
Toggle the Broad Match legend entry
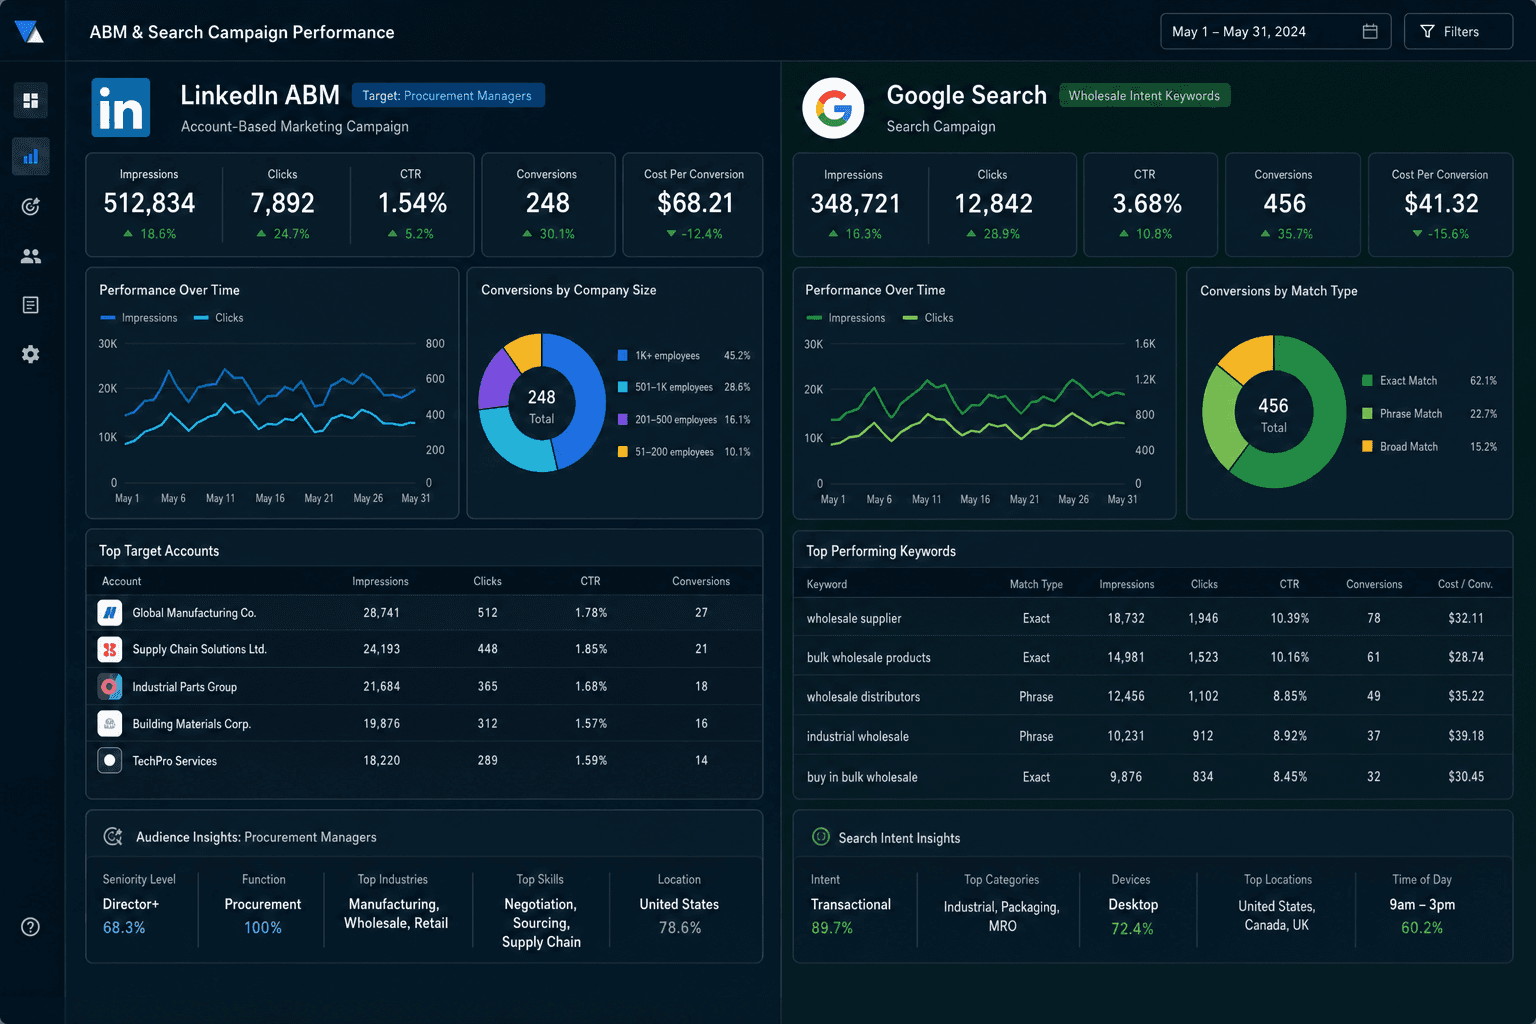click(x=1429, y=447)
